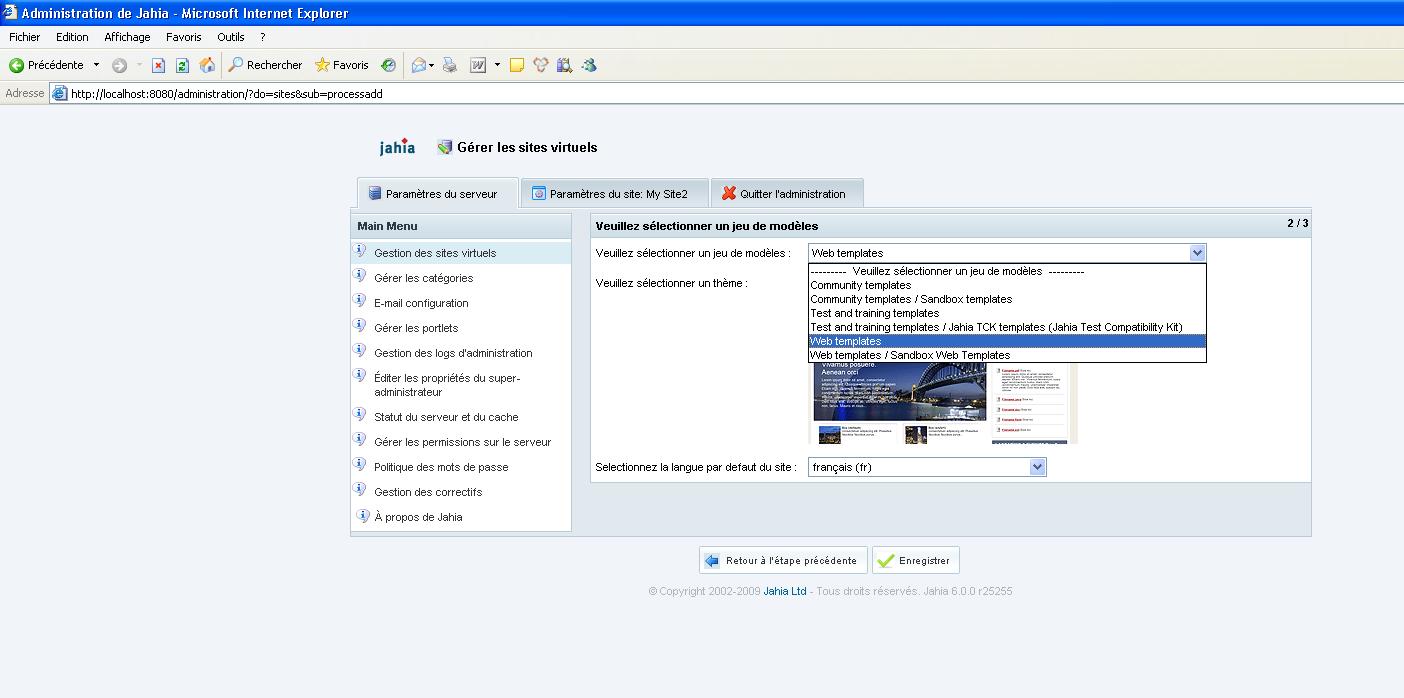Image resolution: width=1404 pixels, height=698 pixels.
Task: Open Statut du serveur et du cache
Action: (446, 417)
